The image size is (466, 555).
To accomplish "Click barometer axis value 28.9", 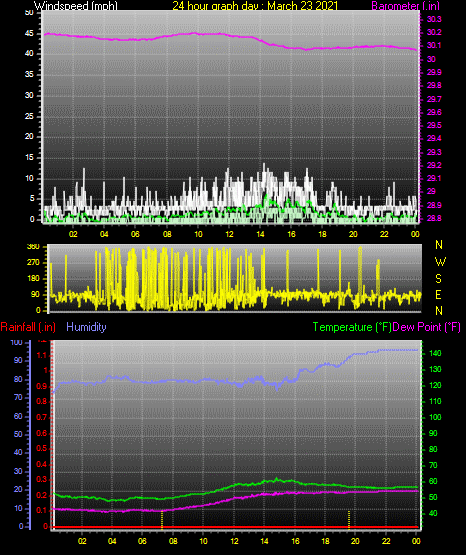I will pyautogui.click(x=434, y=205).
